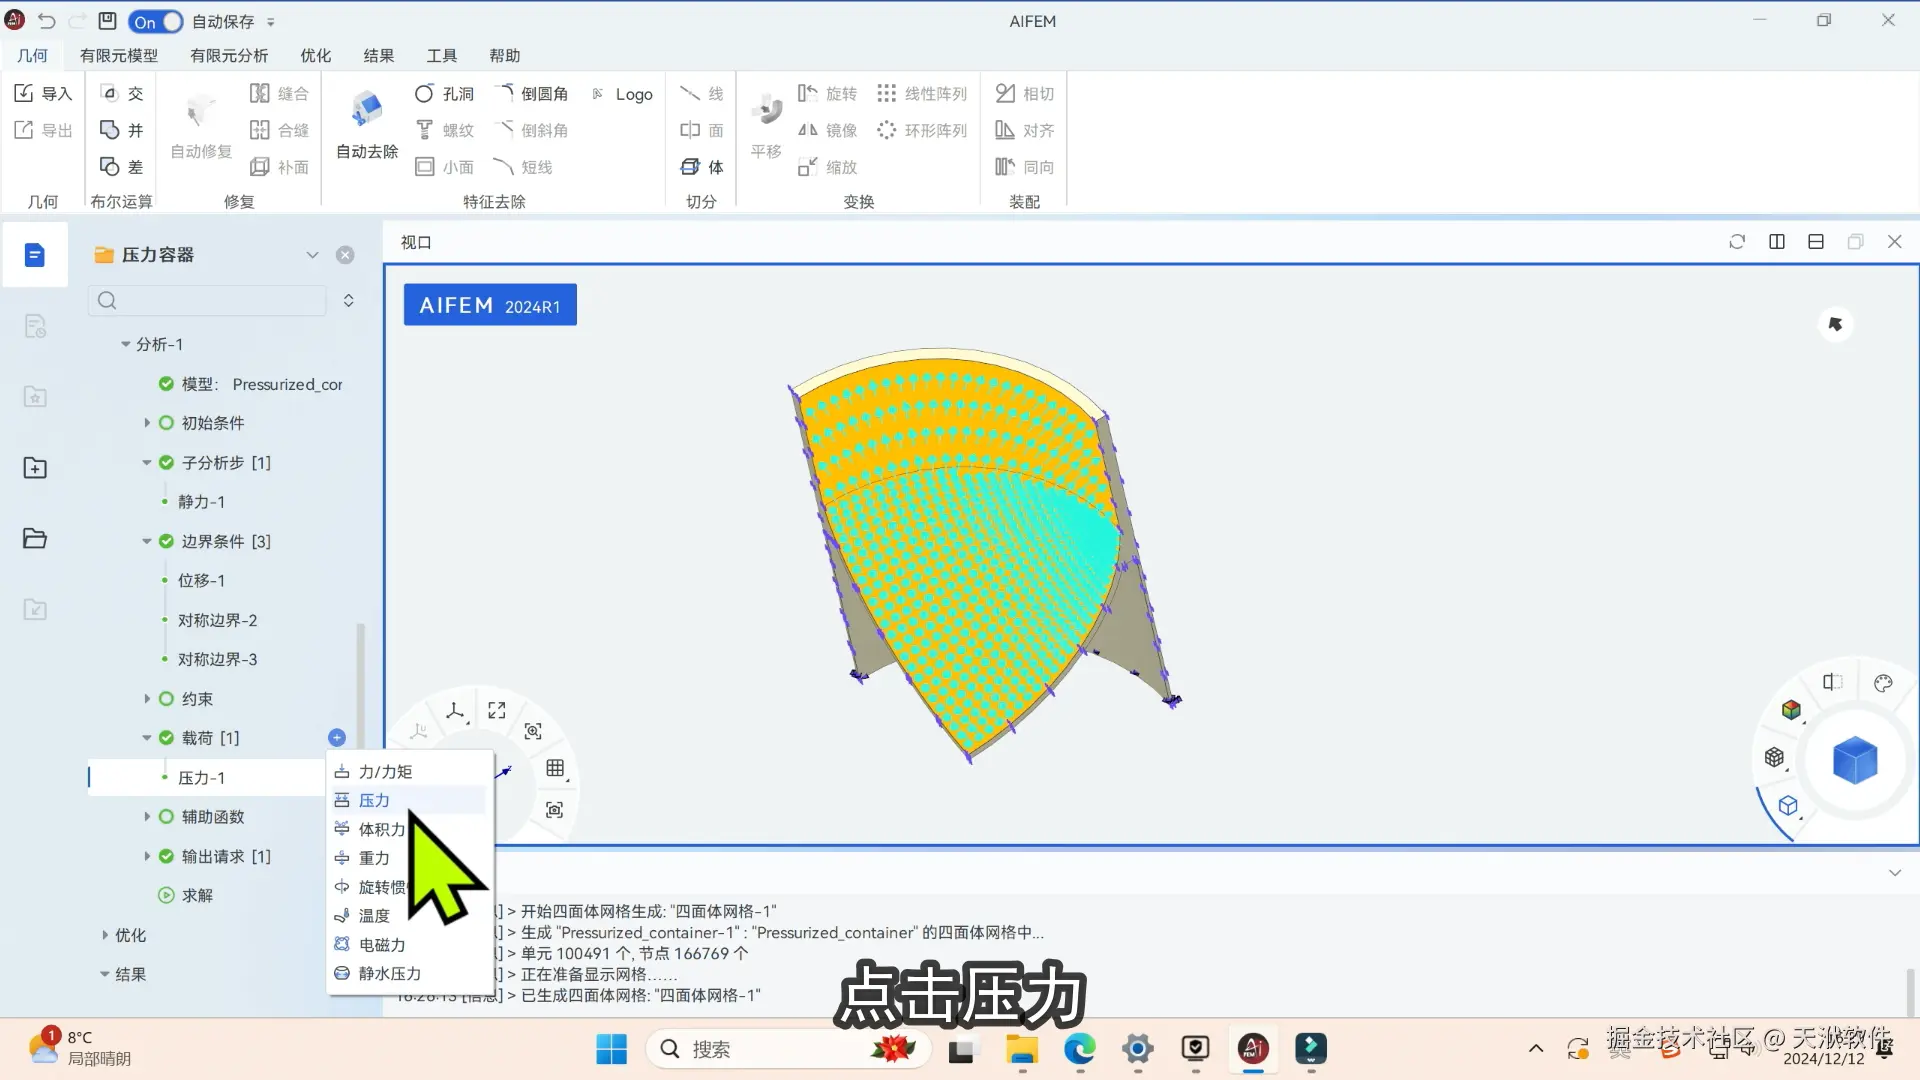Expand the 初始条件 tree node
This screenshot has width=1920, height=1080.
(147, 423)
